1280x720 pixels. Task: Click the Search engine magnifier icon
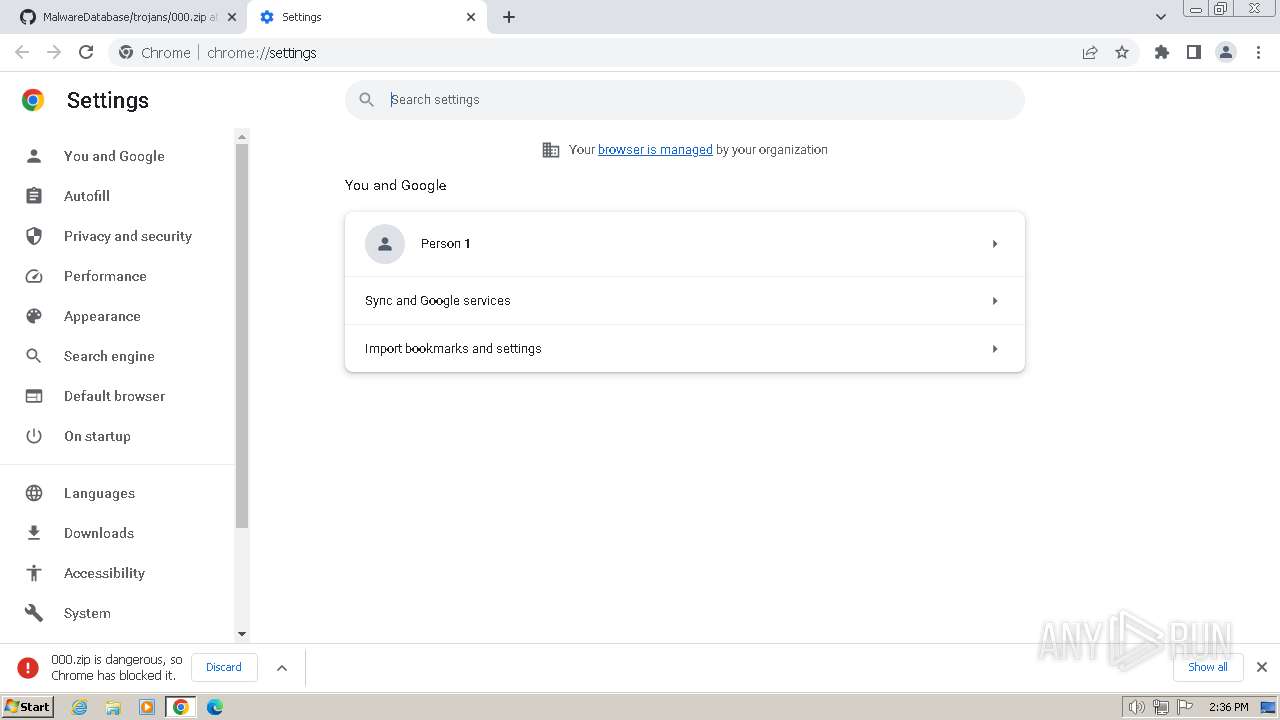(x=34, y=356)
